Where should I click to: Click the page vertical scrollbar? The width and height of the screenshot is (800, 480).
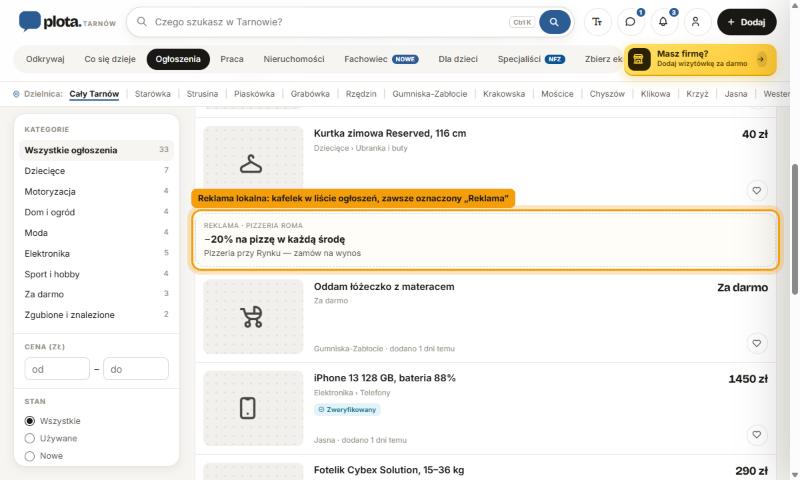point(794,230)
